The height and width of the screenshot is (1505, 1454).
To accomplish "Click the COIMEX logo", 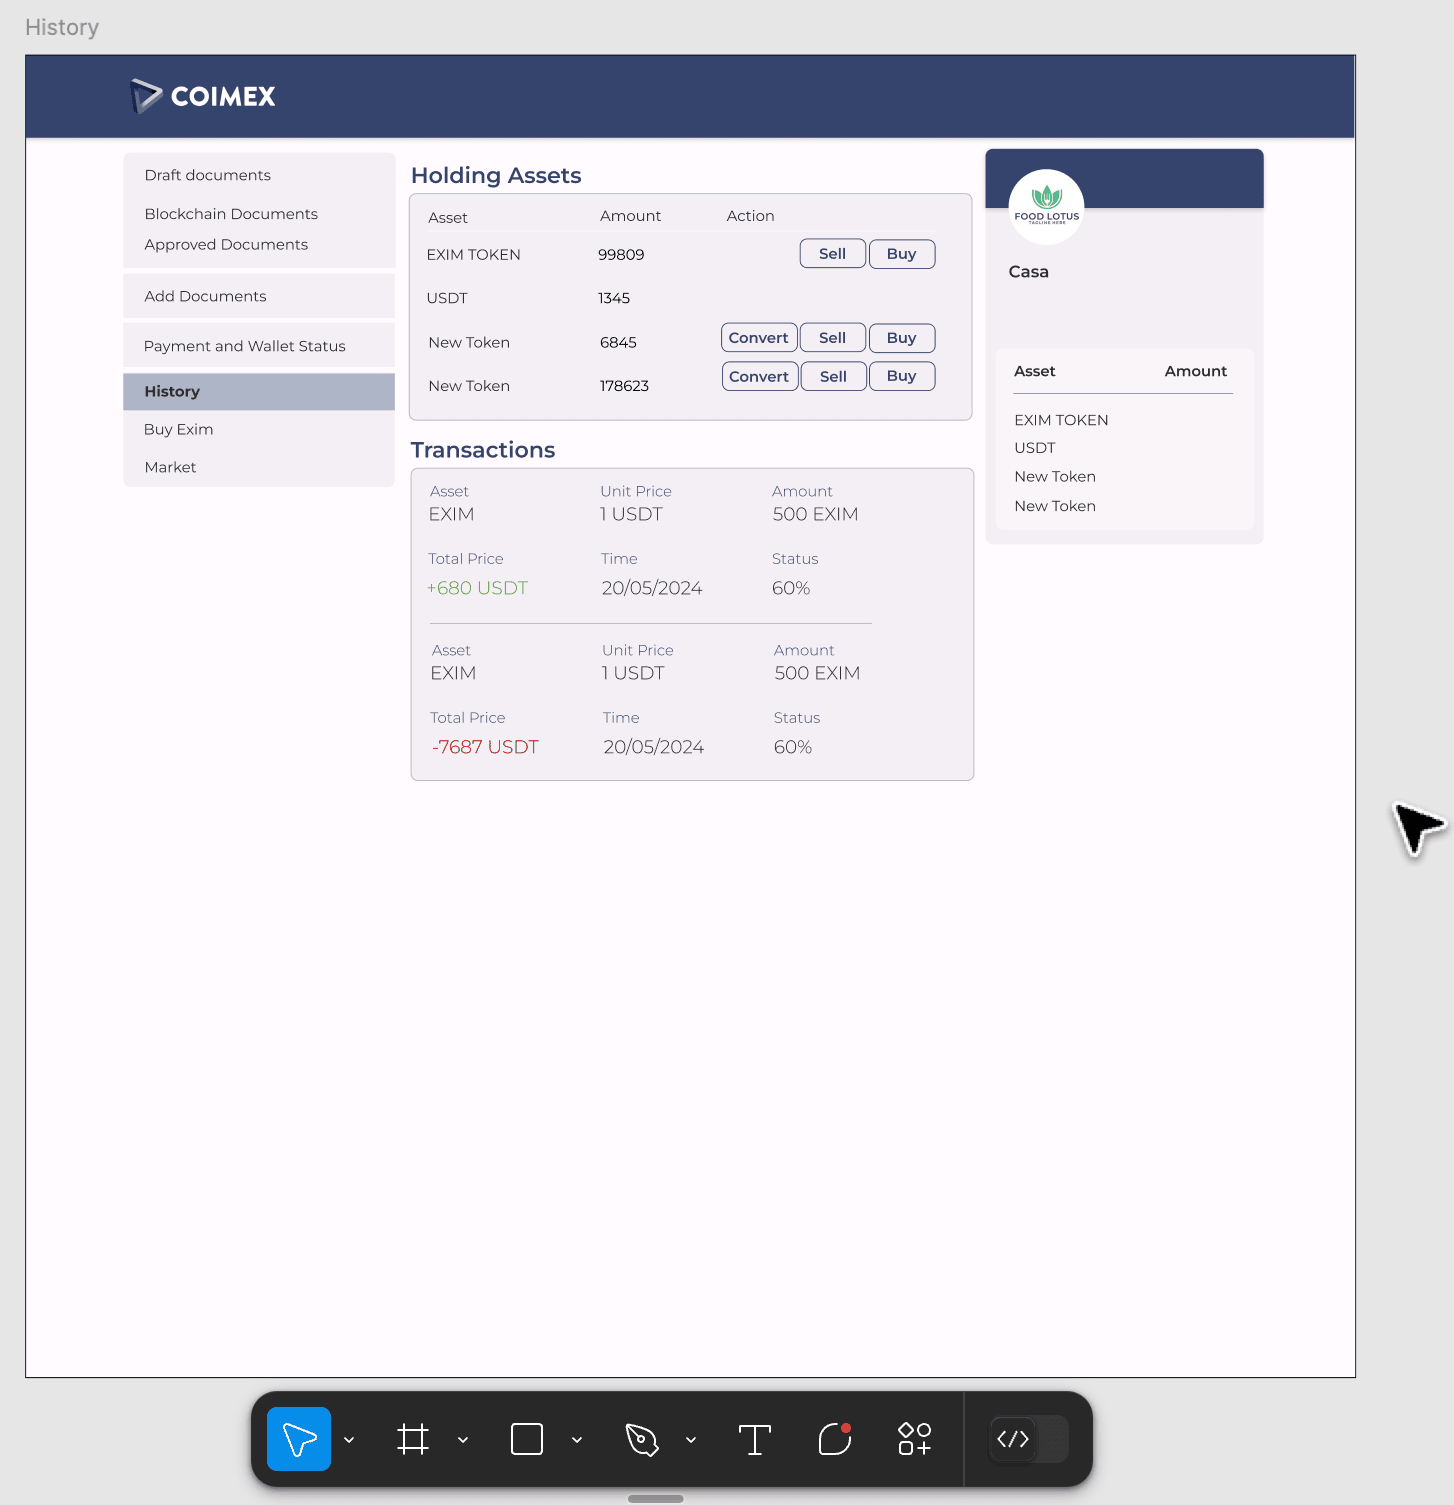I will coord(203,96).
